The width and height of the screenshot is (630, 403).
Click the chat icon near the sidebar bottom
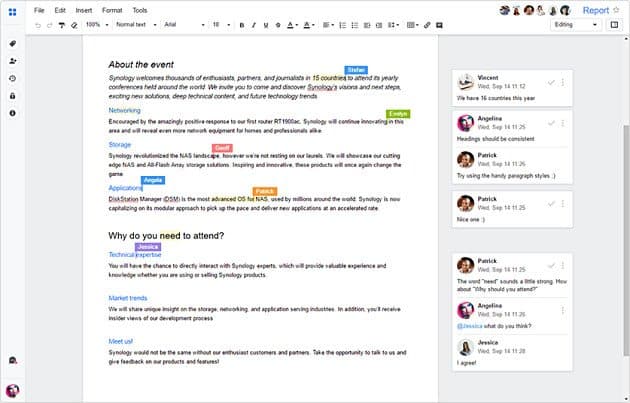[12, 360]
